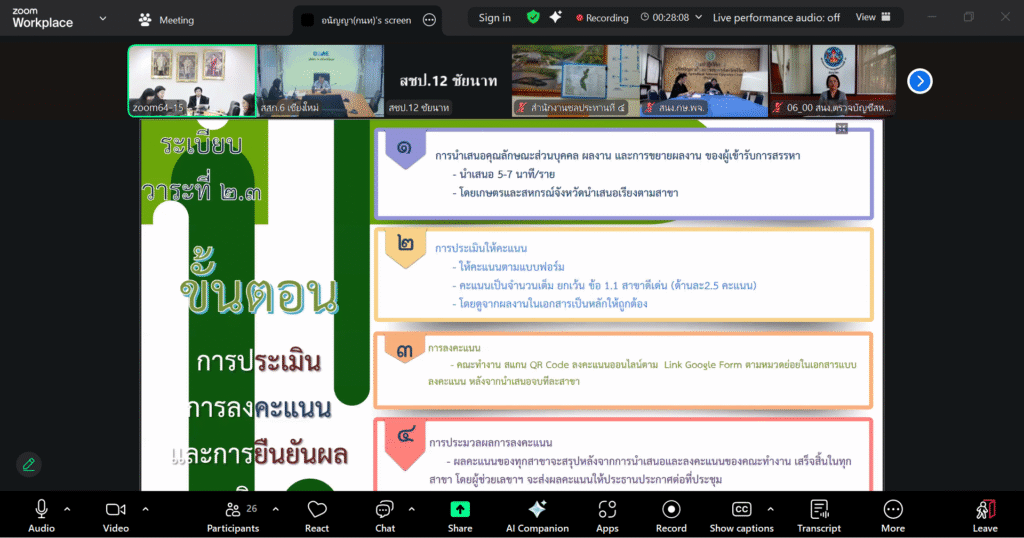Open the Chat panel
Image resolution: width=1024 pixels, height=538 pixels.
(385, 514)
